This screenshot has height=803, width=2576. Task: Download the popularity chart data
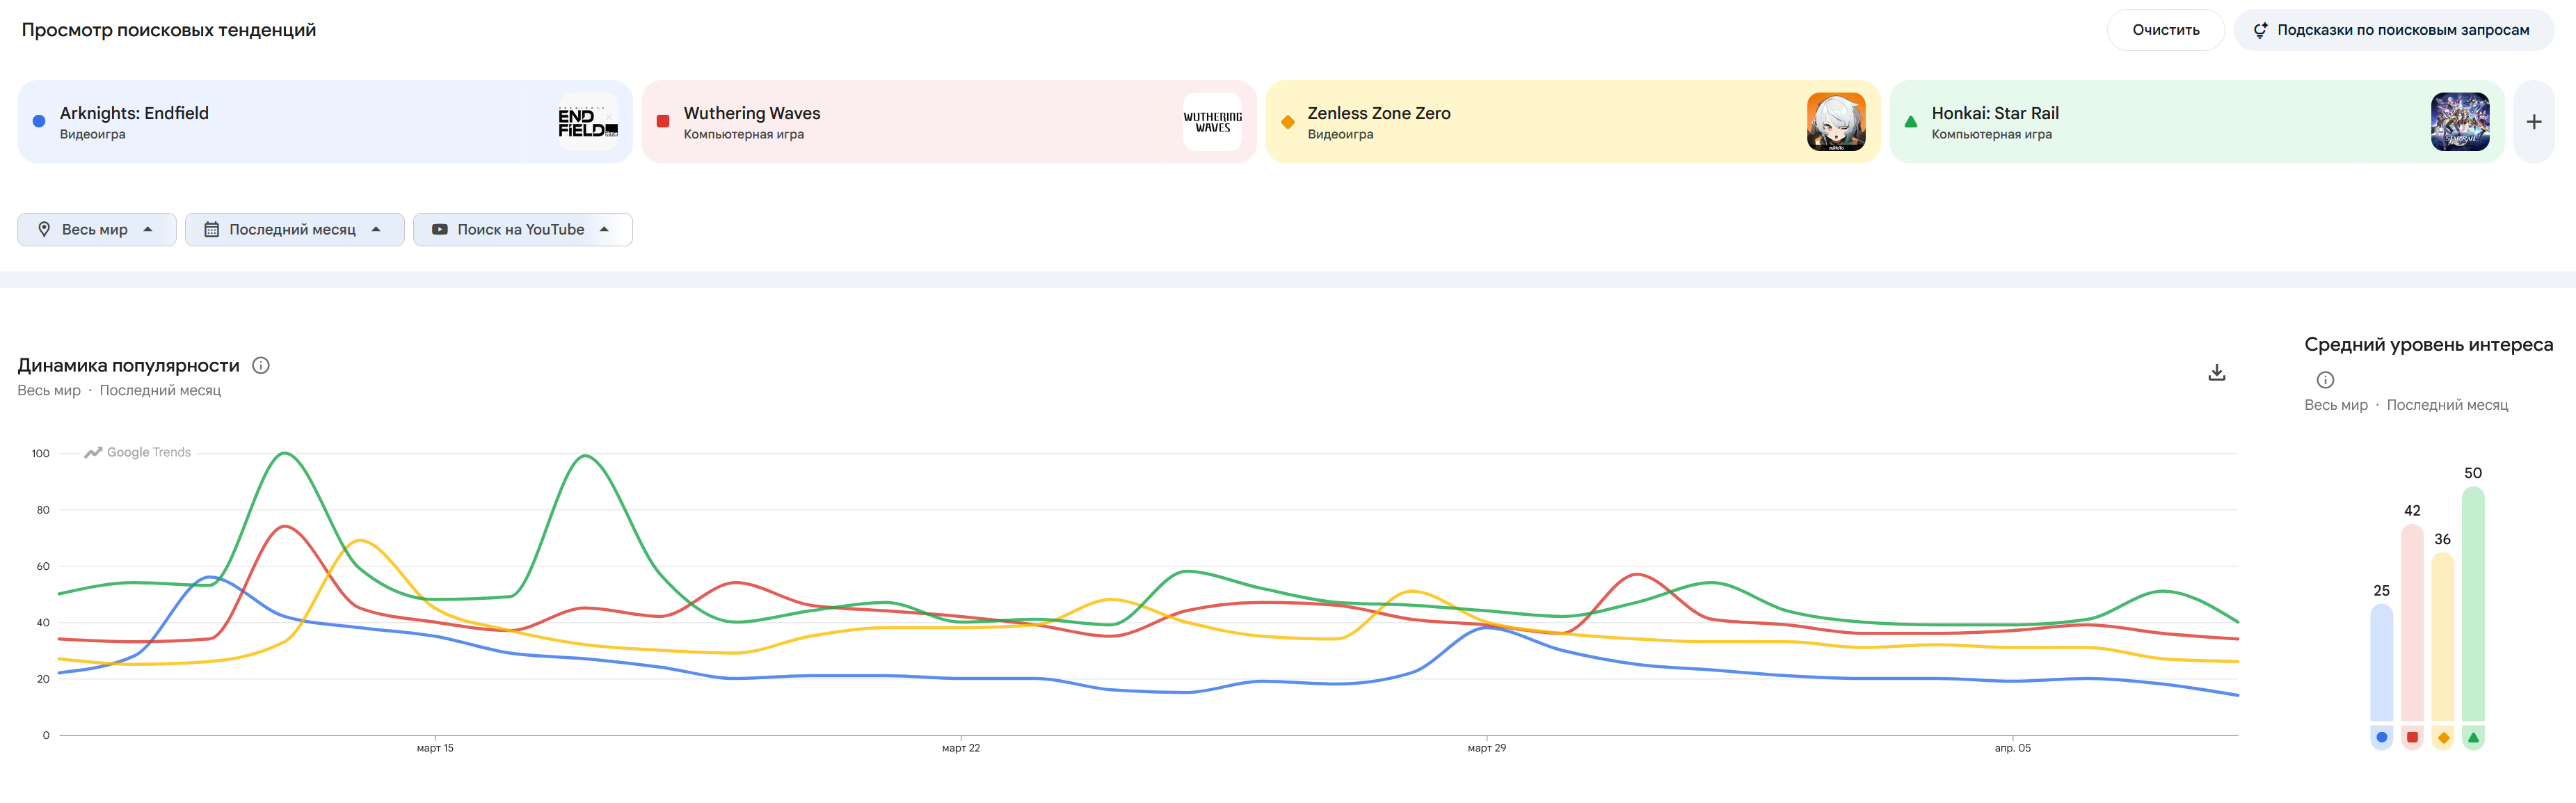tap(2217, 373)
